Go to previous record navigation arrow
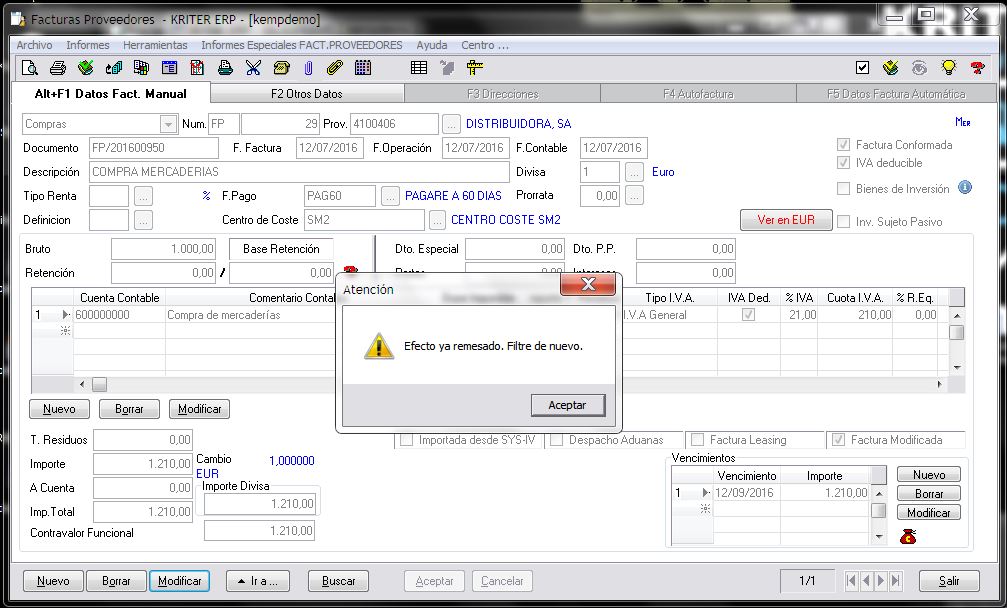This screenshot has height=608, width=1007. [x=866, y=580]
